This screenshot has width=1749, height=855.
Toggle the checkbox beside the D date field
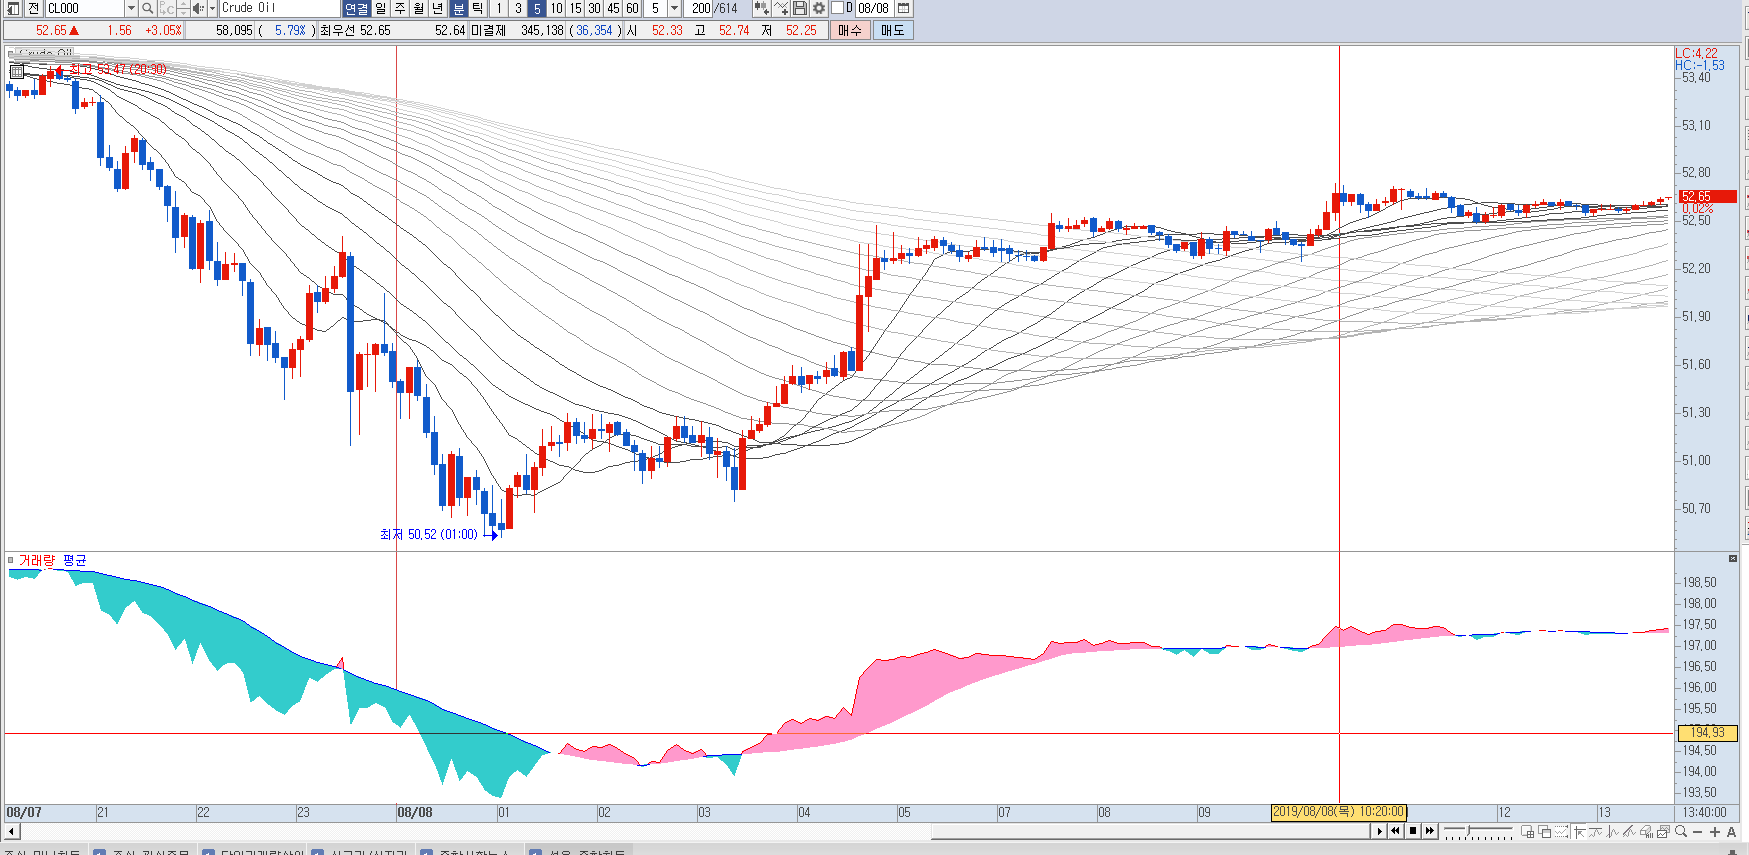[x=838, y=8]
